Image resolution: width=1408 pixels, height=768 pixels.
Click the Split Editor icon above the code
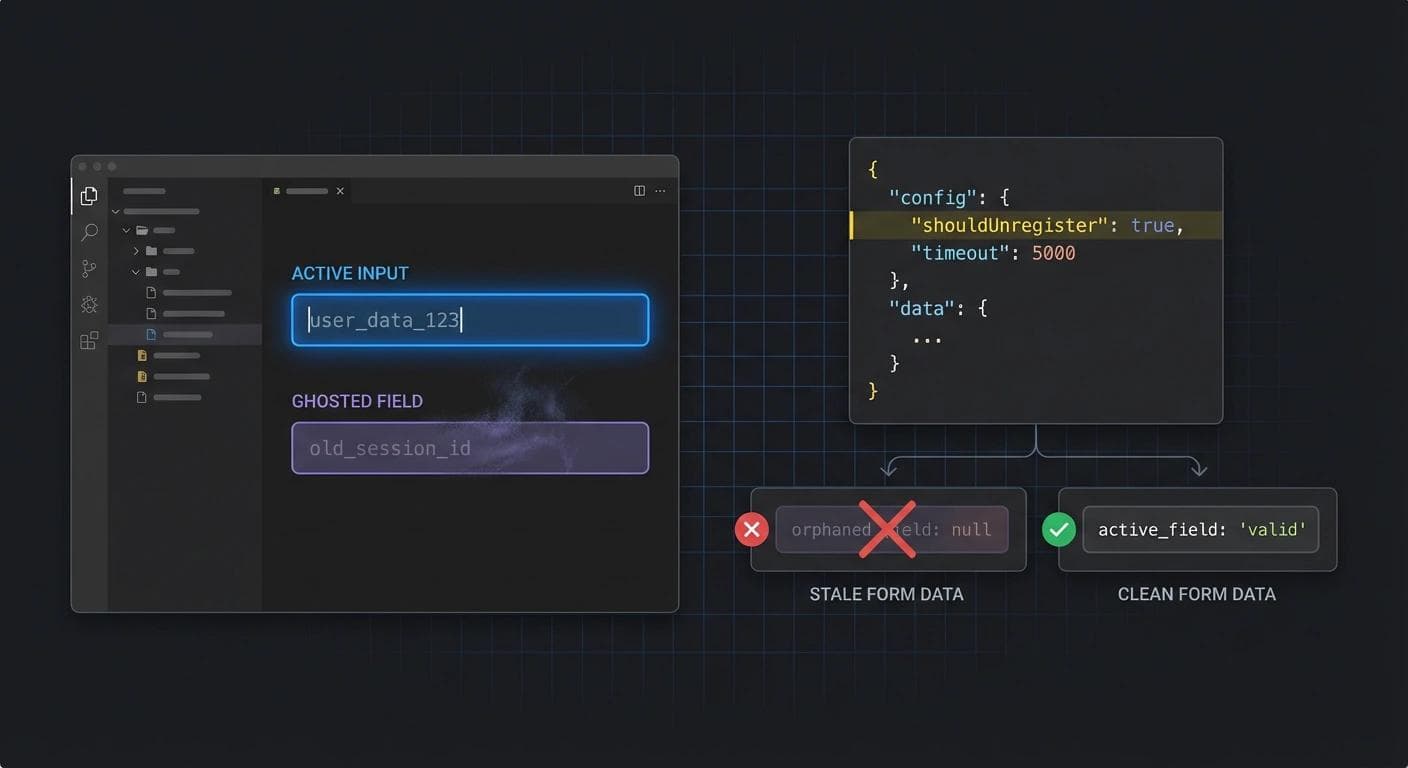[x=639, y=190]
